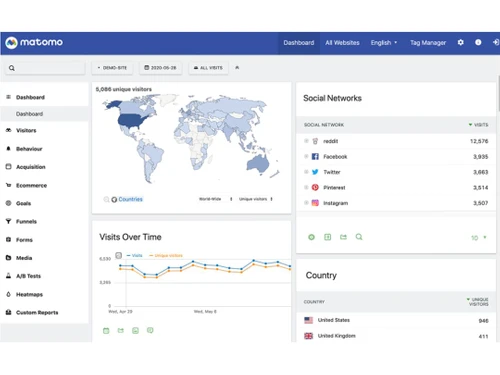Click the Instagram logo icon
500x375 pixels.
point(315,203)
